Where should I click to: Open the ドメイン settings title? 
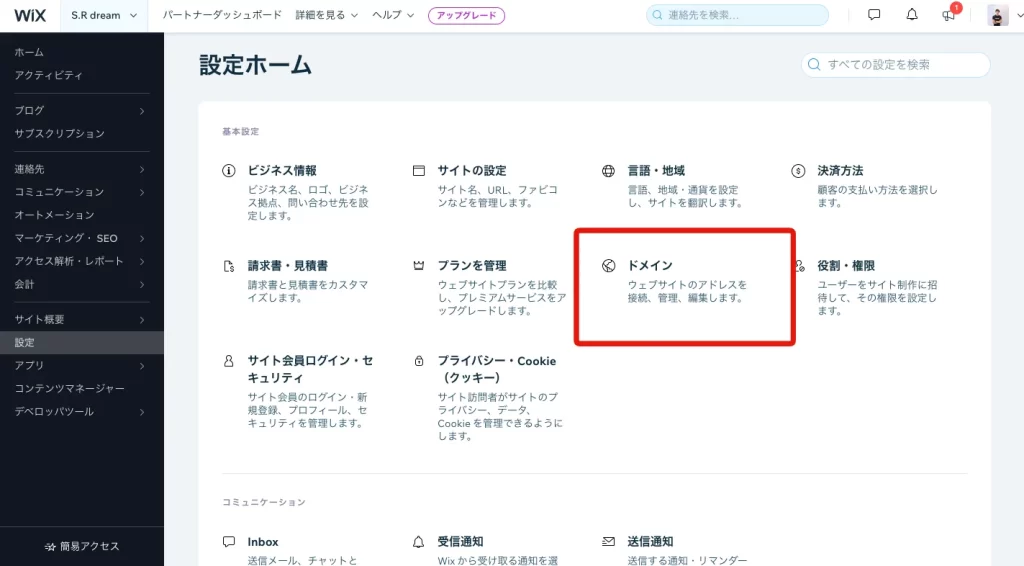coord(650,265)
